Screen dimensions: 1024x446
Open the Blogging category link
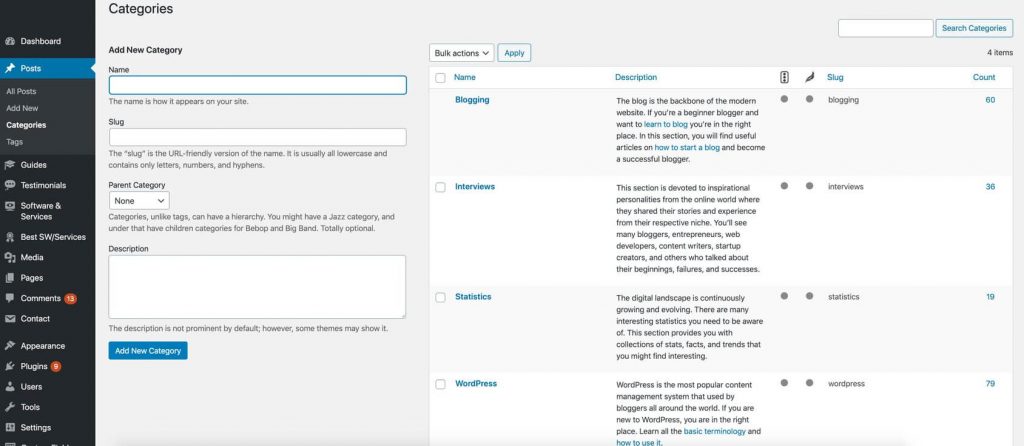472,100
